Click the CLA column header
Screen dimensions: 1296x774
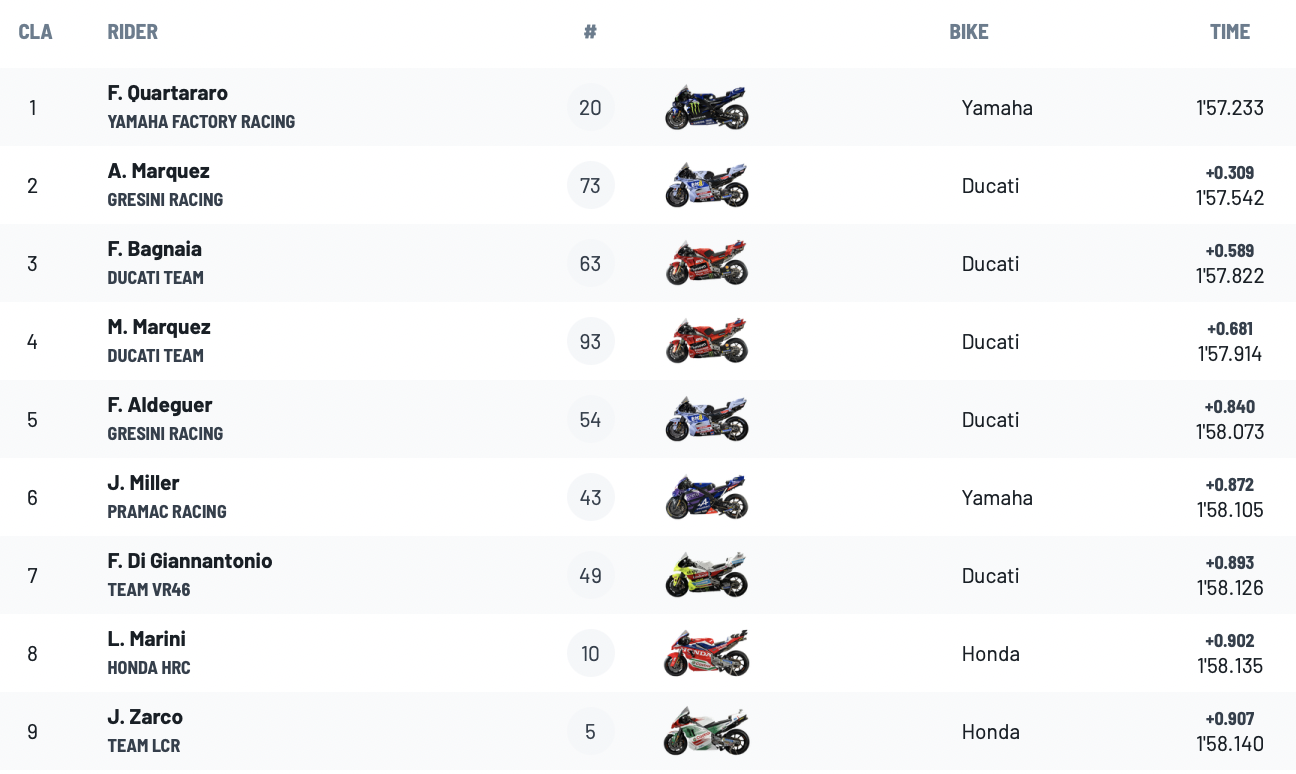point(35,32)
